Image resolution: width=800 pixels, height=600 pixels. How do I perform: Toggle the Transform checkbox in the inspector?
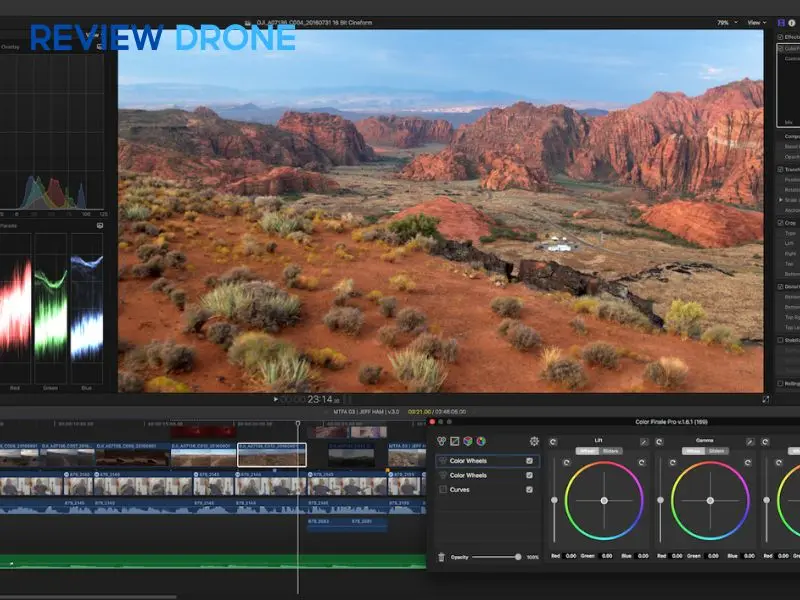pyautogui.click(x=780, y=169)
